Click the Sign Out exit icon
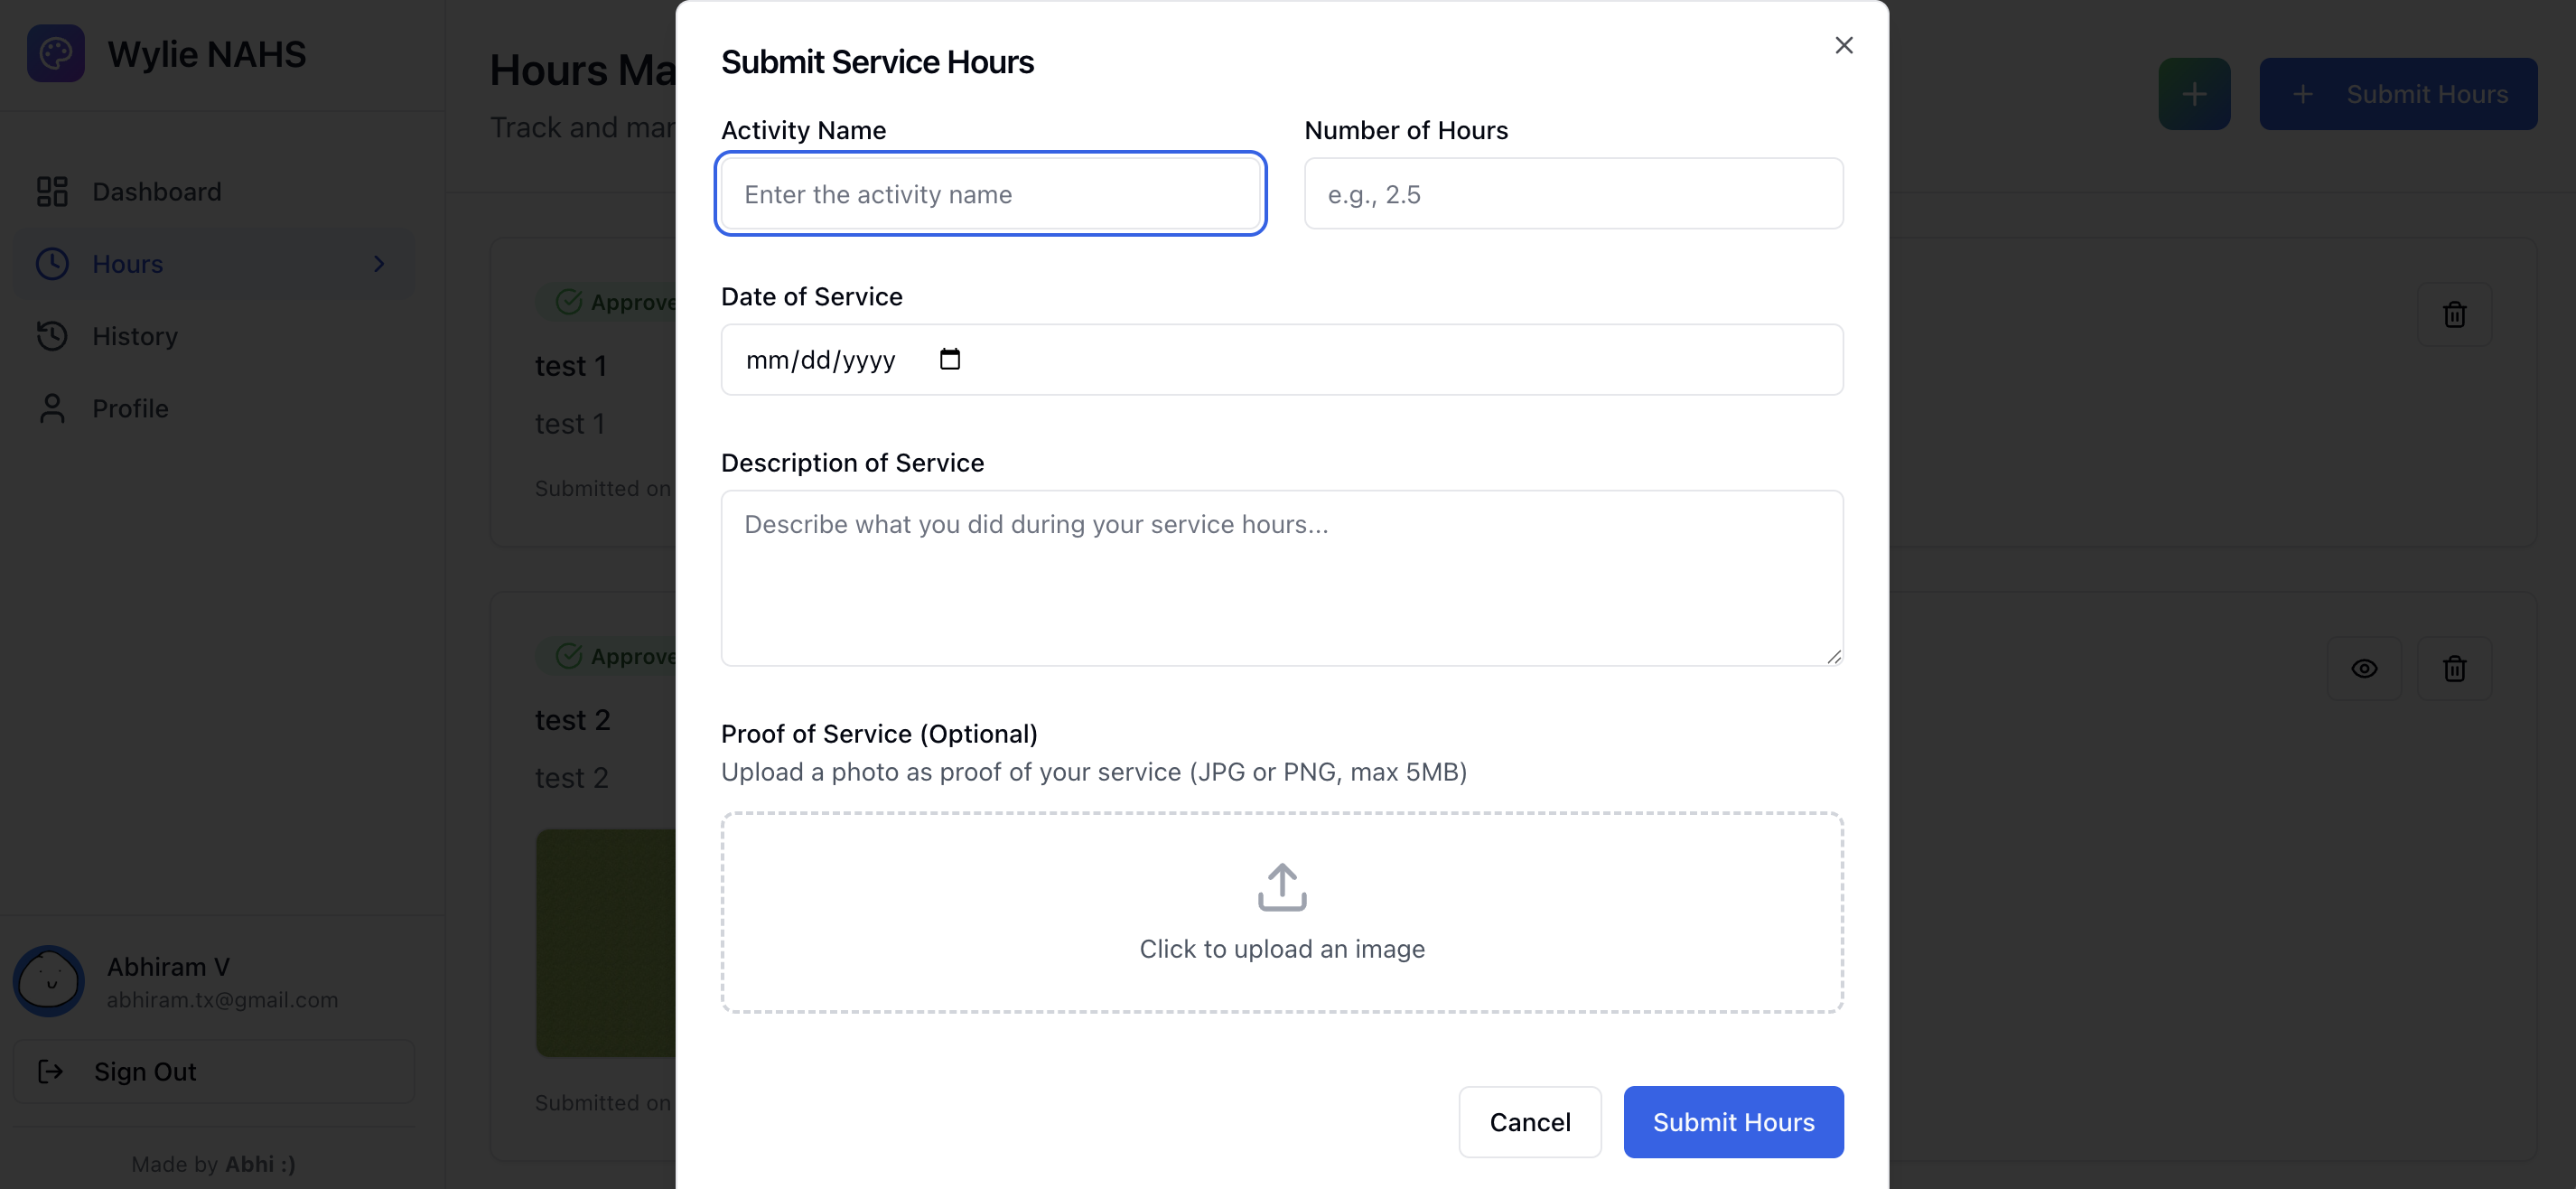Image resolution: width=2576 pixels, height=1189 pixels. [50, 1071]
